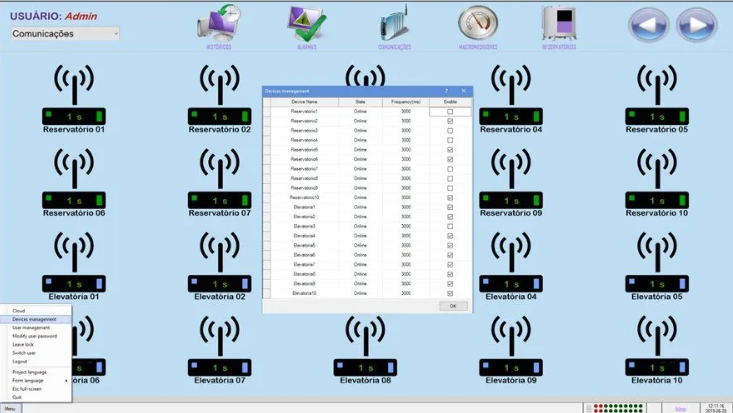Screen dimensions: 733x413
Task: Click the Reservatório 01 antenna icon
Action: [x=73, y=84]
